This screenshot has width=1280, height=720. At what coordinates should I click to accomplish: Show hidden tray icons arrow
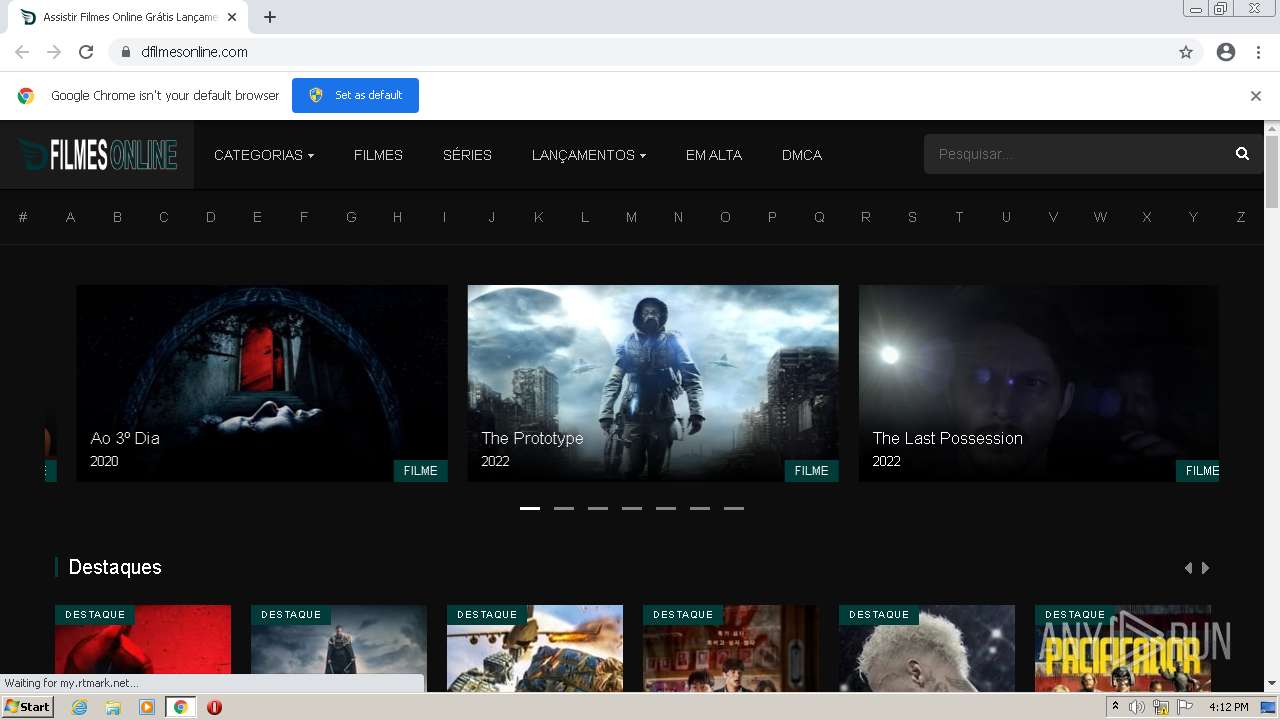point(1115,707)
